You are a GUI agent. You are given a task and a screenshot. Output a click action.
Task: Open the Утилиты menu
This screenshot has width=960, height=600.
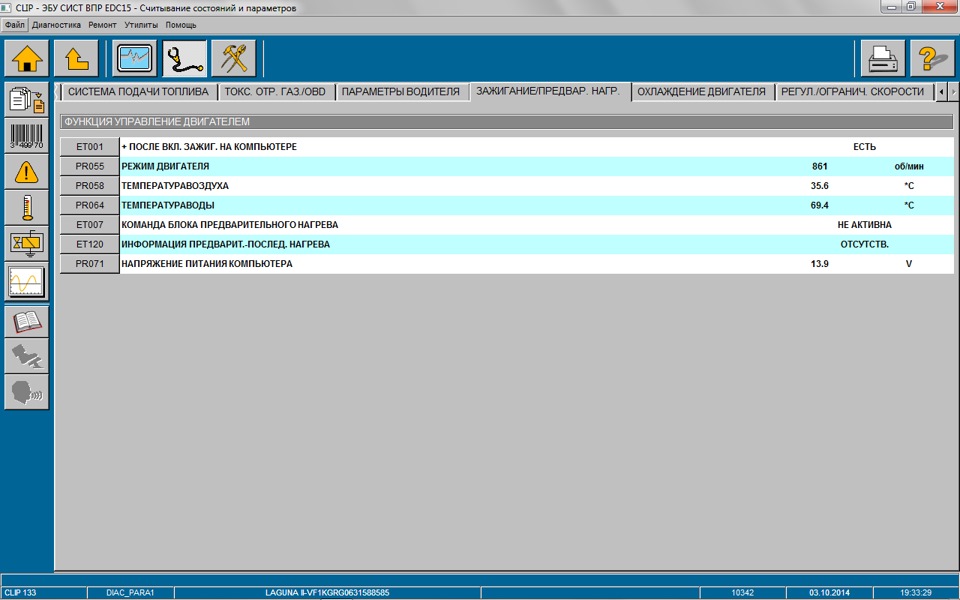(141, 25)
